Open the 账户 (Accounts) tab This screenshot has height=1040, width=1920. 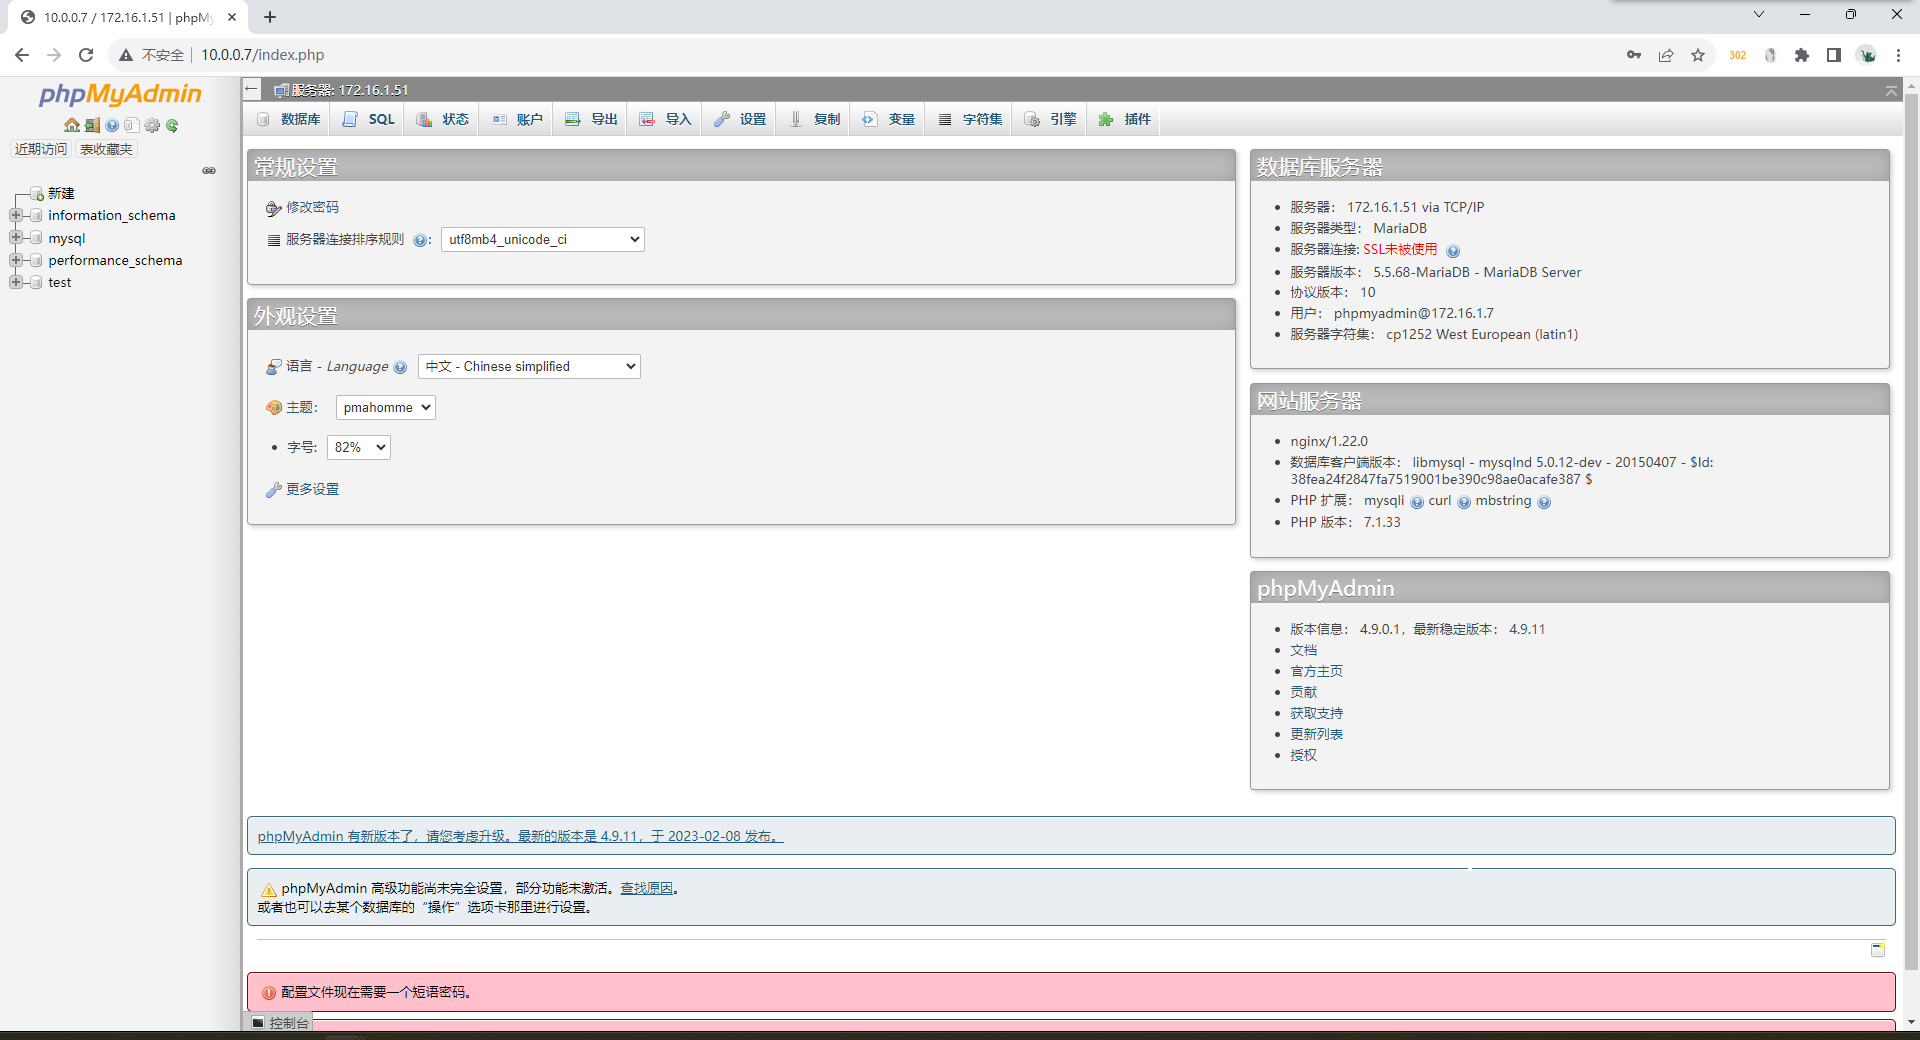pos(516,119)
